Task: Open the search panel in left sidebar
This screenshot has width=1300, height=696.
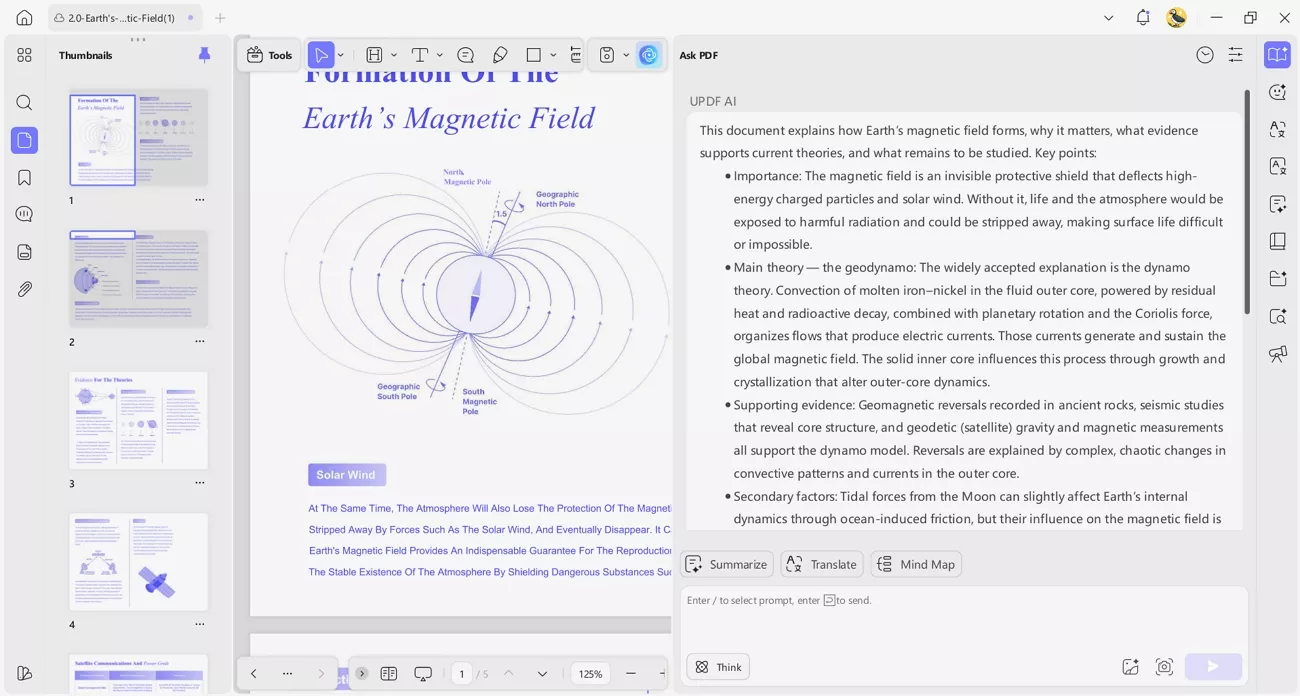Action: (24, 103)
